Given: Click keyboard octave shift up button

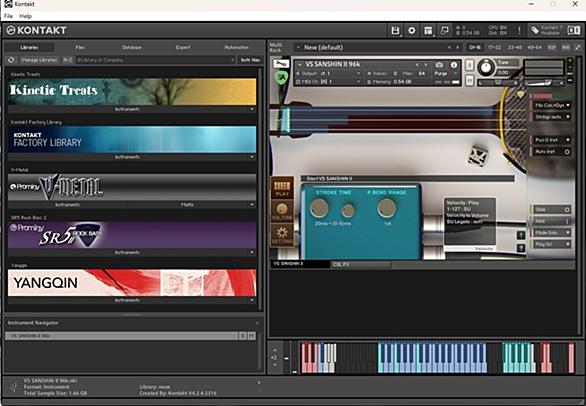Looking at the screenshot, I should pos(275,351).
